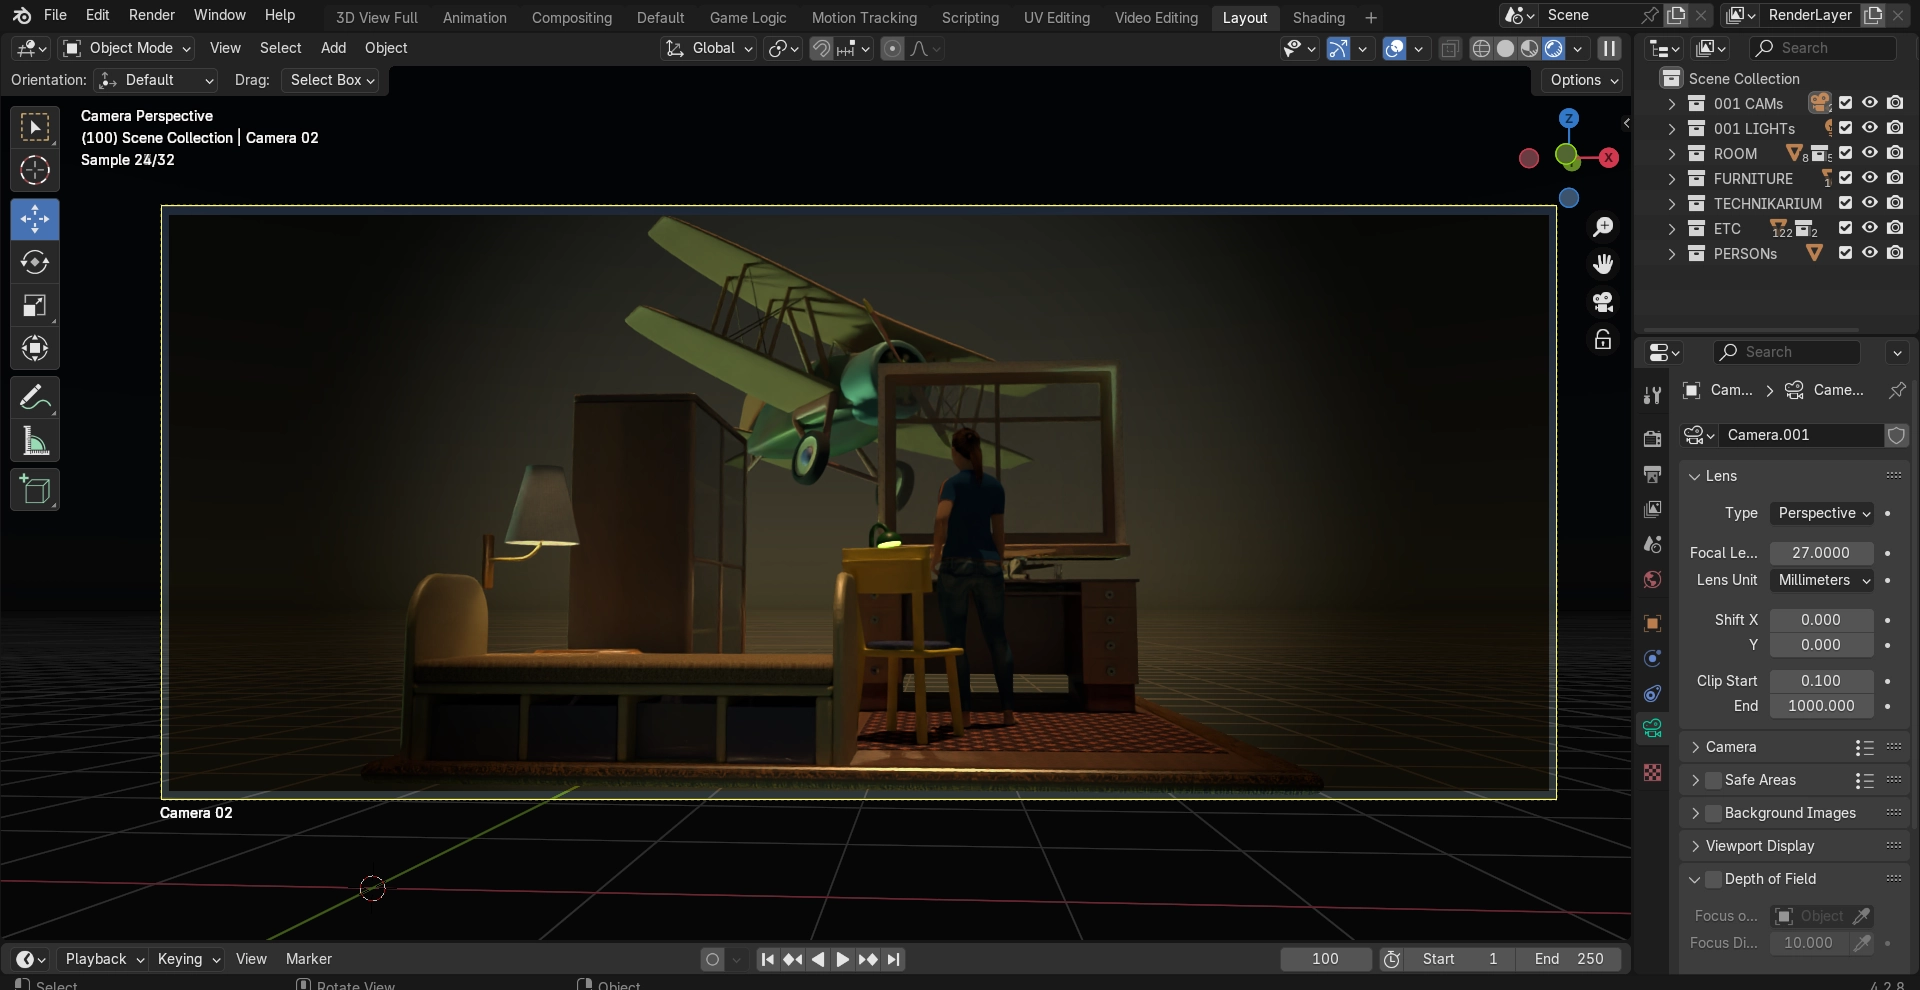Click the play animation button
Image resolution: width=1920 pixels, height=990 pixels.
coord(842,959)
